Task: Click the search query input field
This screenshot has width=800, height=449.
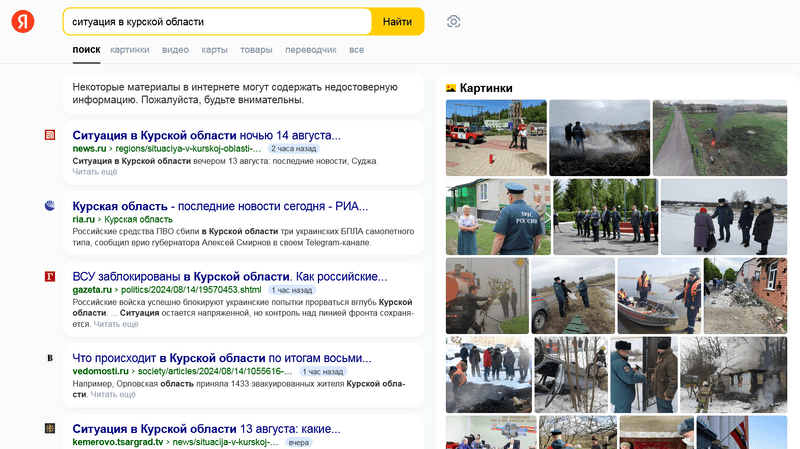Action: point(215,22)
